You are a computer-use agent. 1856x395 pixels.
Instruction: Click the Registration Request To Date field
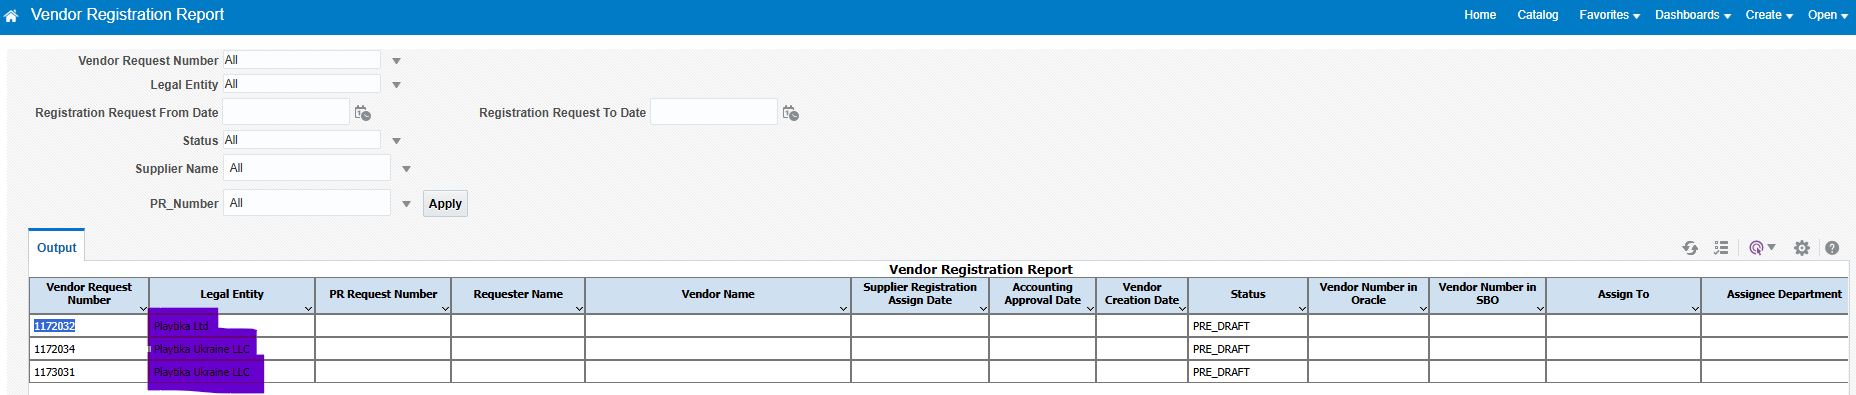[x=714, y=112]
